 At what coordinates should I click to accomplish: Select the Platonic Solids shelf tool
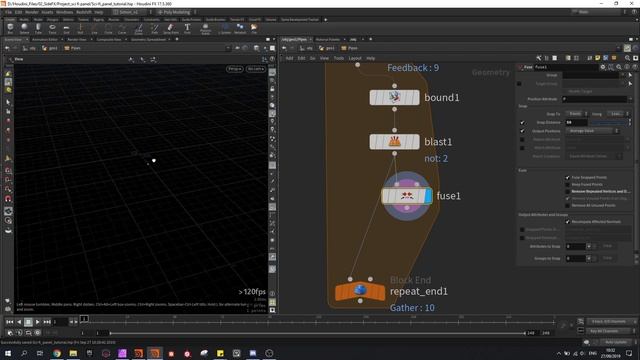[x=205, y=28]
